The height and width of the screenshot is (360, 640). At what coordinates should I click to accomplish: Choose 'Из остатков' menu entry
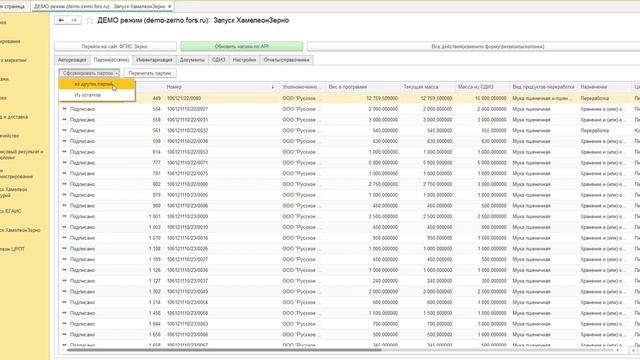tap(97, 95)
